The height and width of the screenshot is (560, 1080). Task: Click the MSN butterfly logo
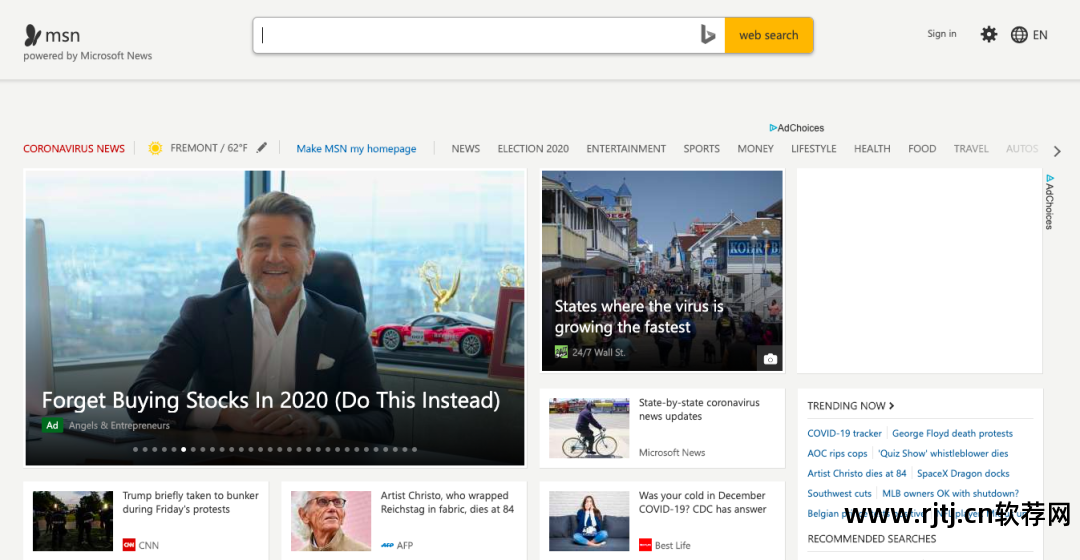(x=33, y=35)
